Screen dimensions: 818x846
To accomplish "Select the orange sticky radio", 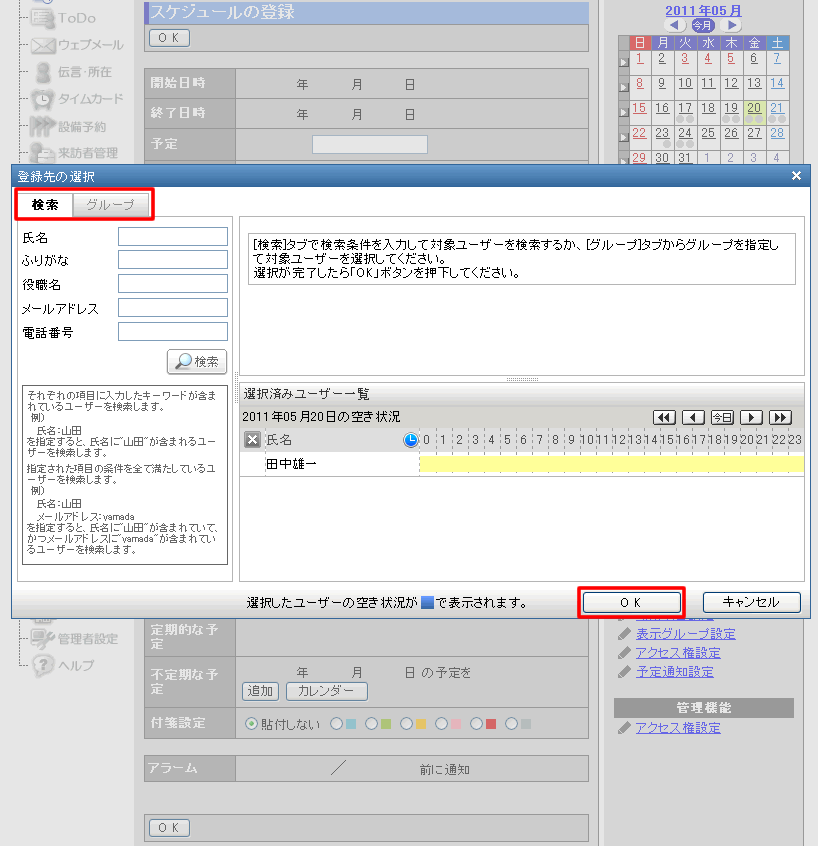I will [x=406, y=724].
